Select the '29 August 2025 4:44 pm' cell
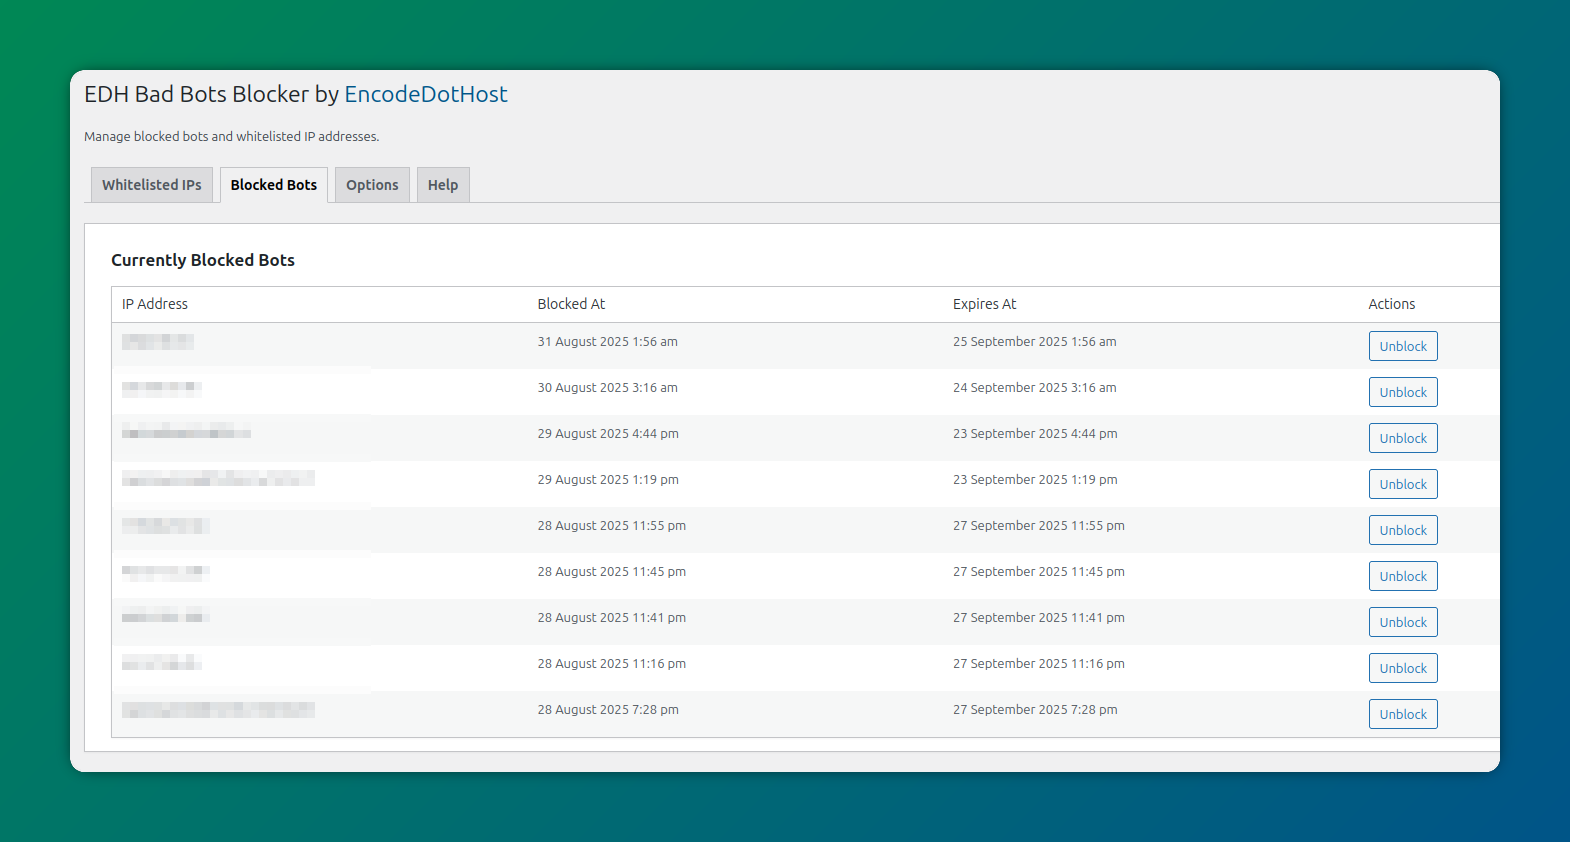The width and height of the screenshot is (1570, 842). pyautogui.click(x=608, y=434)
